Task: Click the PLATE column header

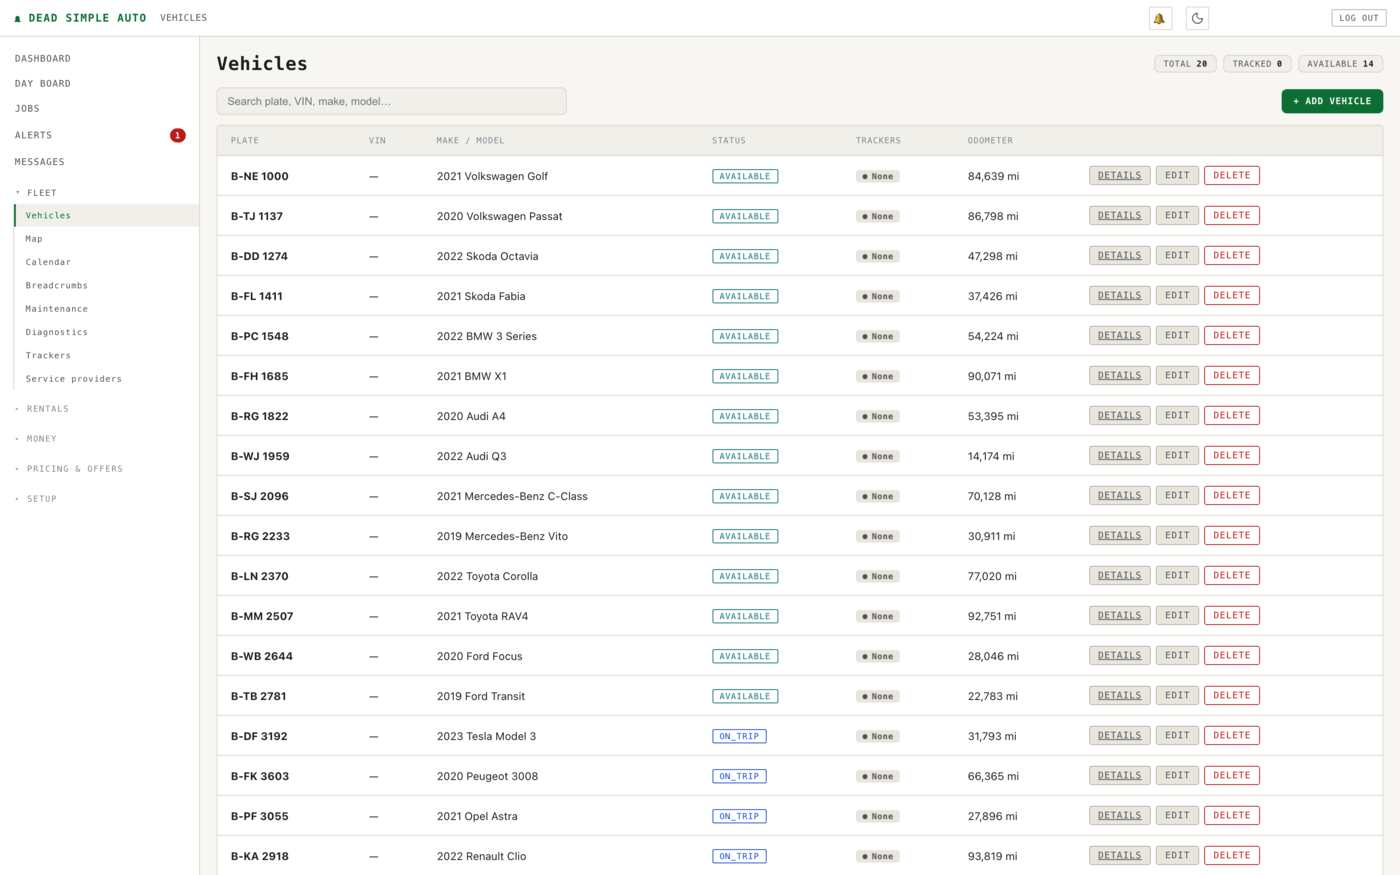Action: pos(245,141)
